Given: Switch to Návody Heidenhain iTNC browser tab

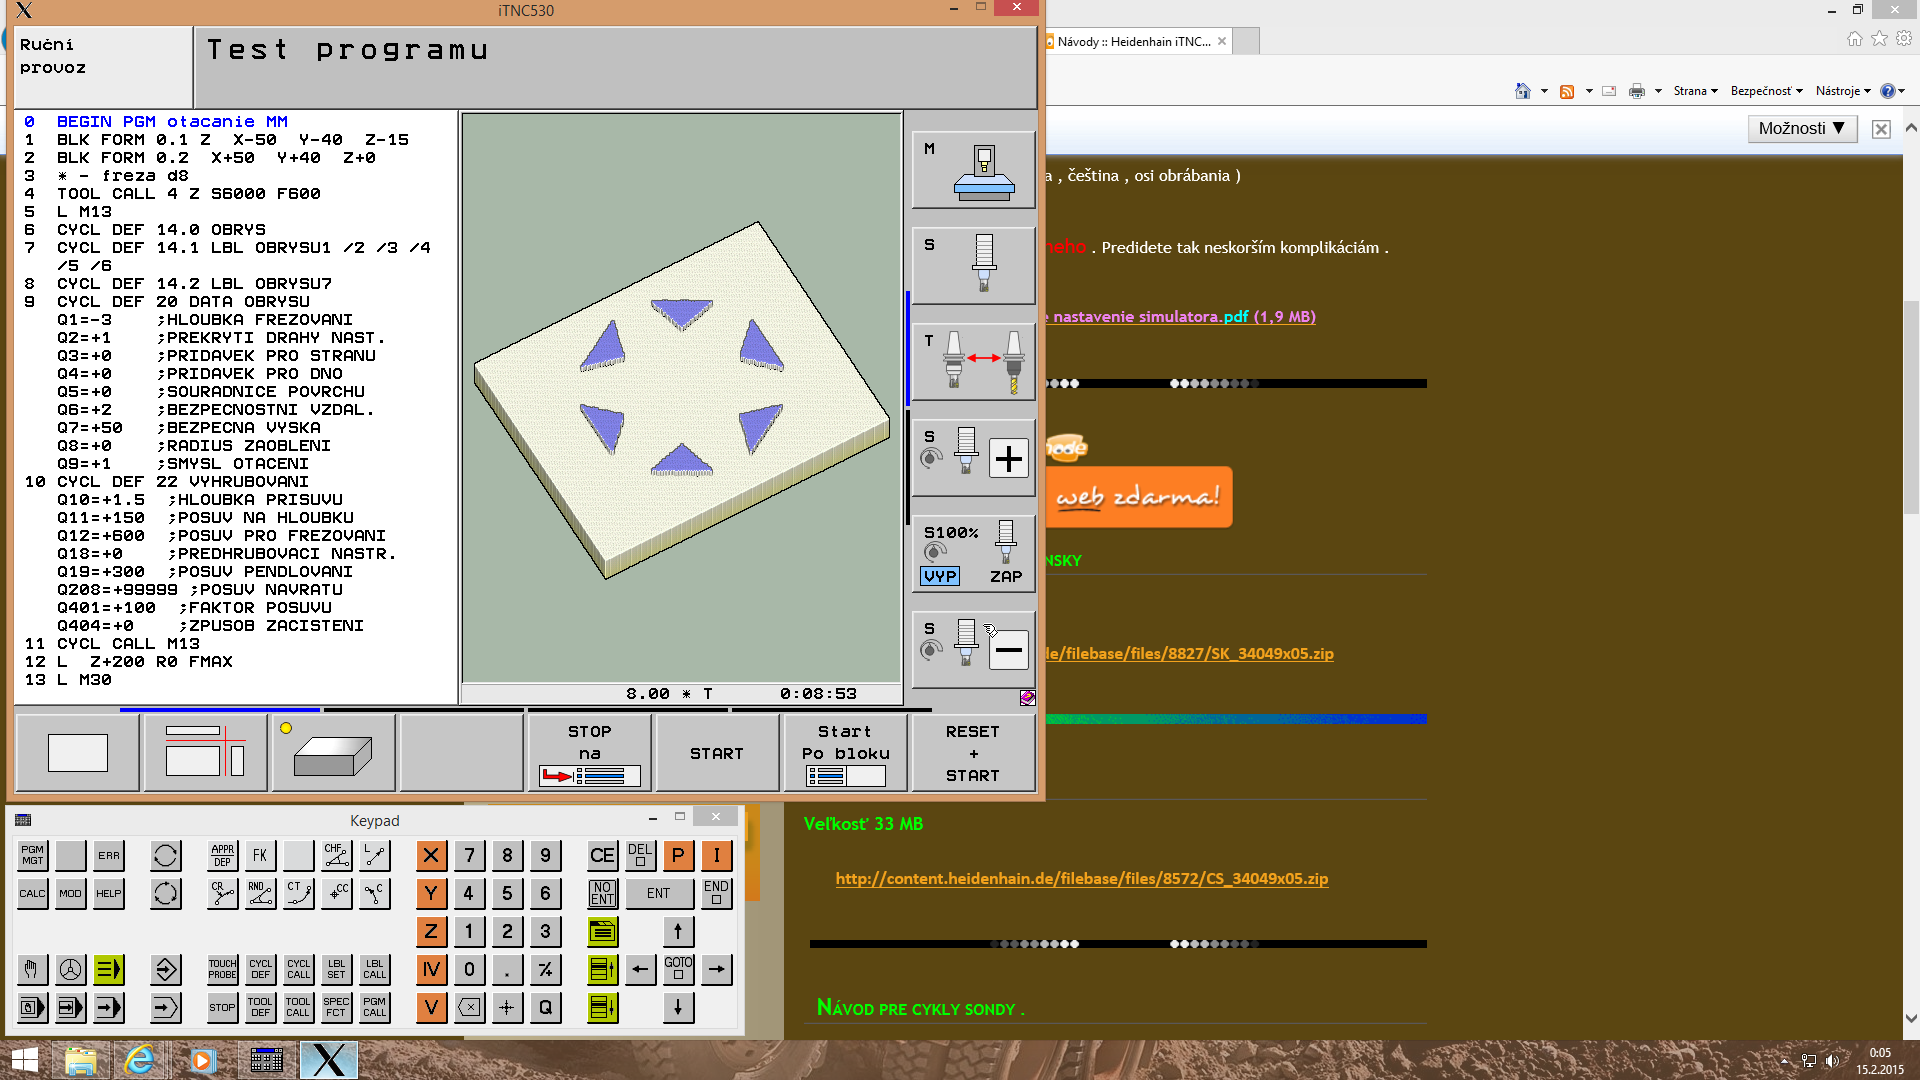Looking at the screenshot, I should [1134, 42].
